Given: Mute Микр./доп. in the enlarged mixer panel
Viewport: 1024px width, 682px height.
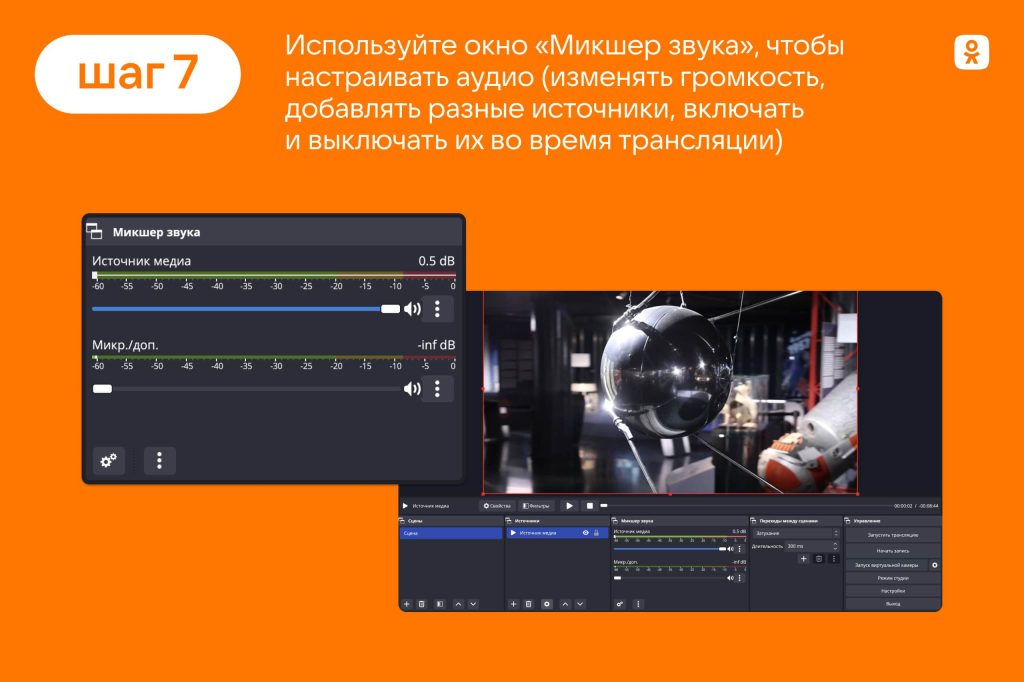Looking at the screenshot, I should pos(412,389).
